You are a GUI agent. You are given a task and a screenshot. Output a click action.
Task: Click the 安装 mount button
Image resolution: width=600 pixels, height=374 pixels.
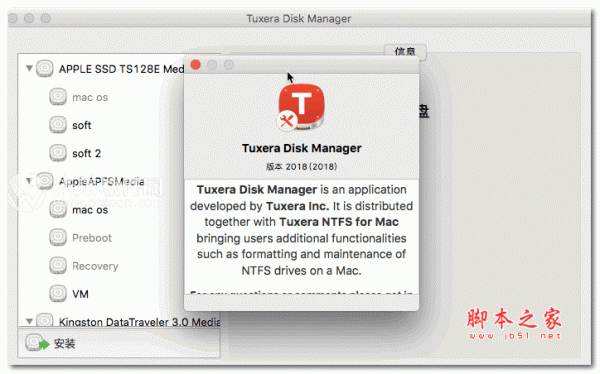pos(50,343)
